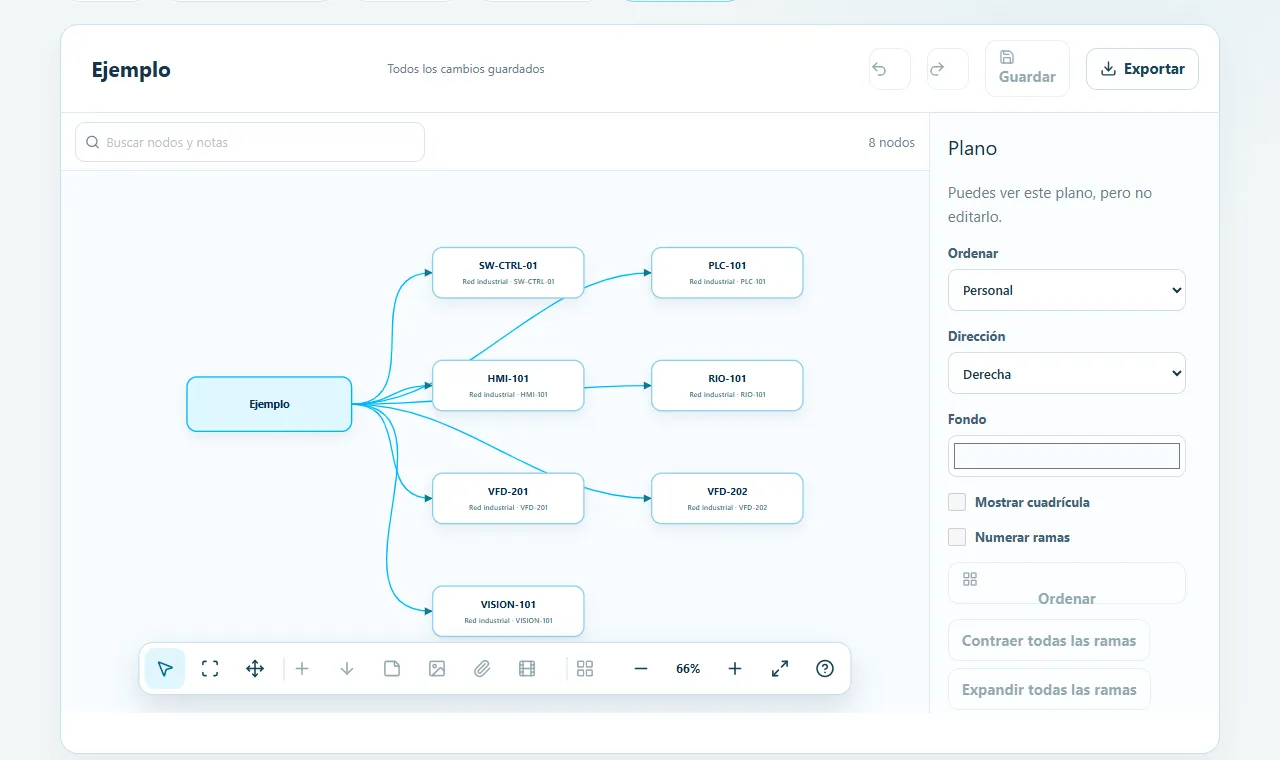Select the SW-CTRL-01 node

(x=508, y=272)
